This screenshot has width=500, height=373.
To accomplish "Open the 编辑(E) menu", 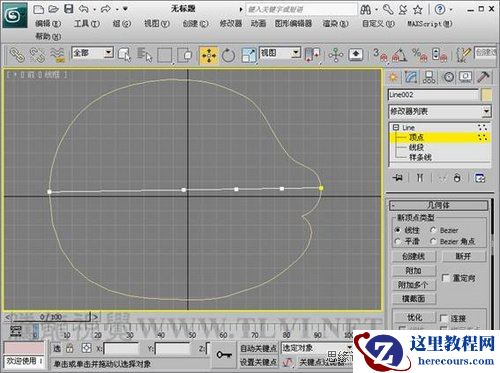I will coord(48,23).
